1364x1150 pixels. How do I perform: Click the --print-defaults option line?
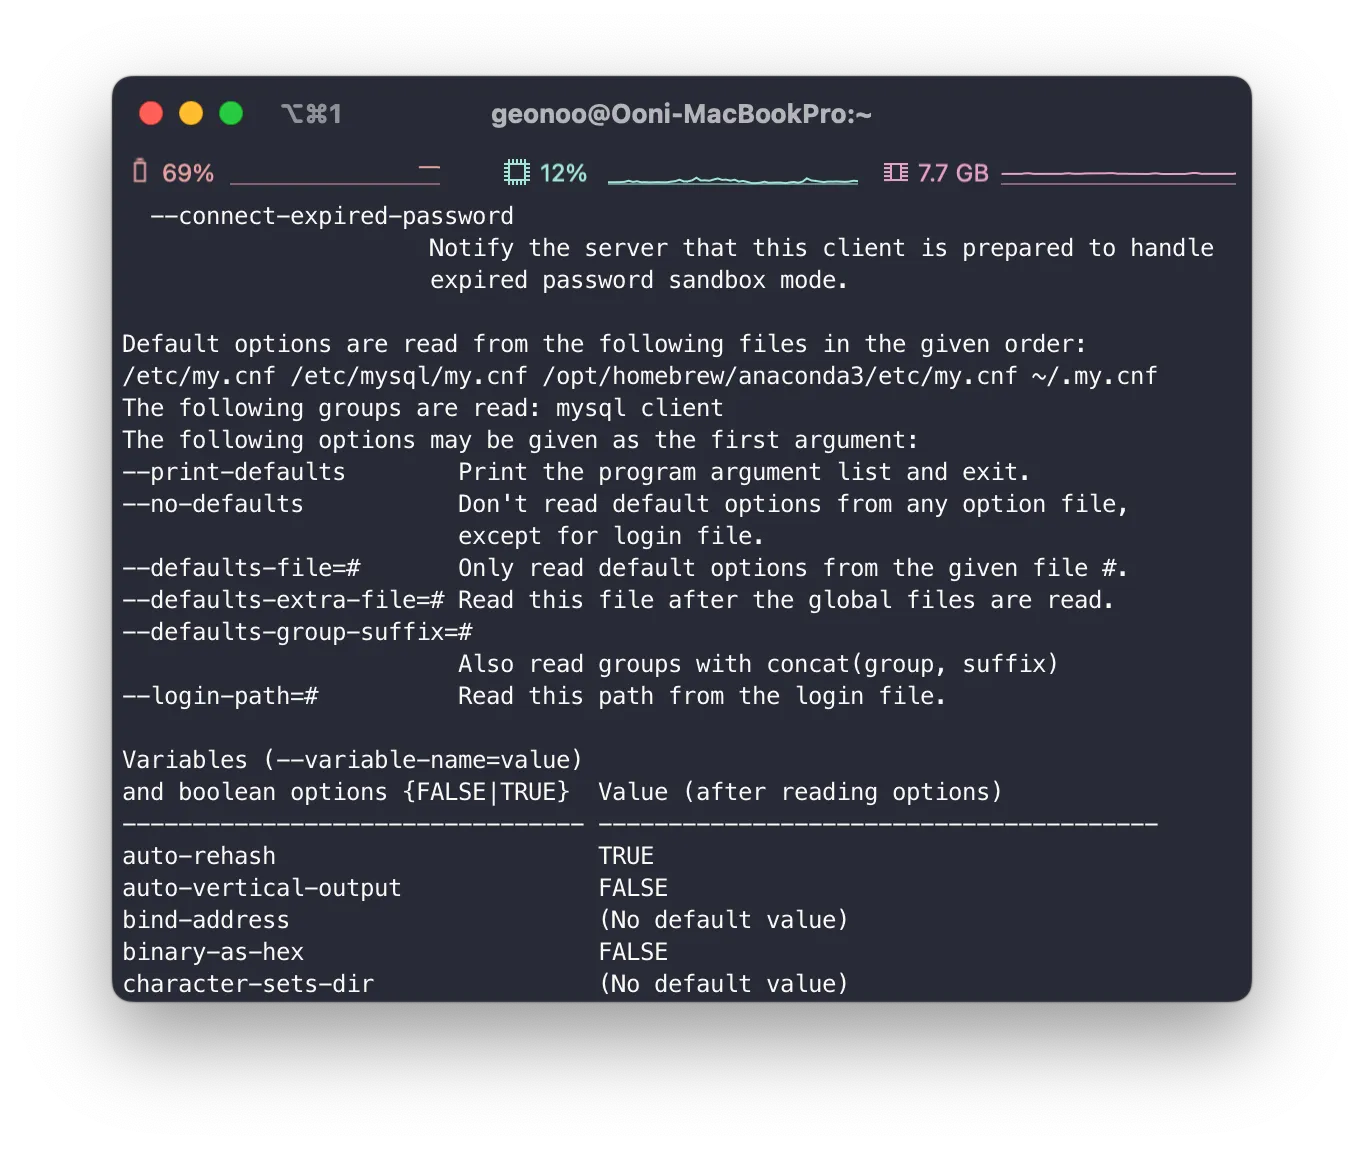(x=576, y=472)
